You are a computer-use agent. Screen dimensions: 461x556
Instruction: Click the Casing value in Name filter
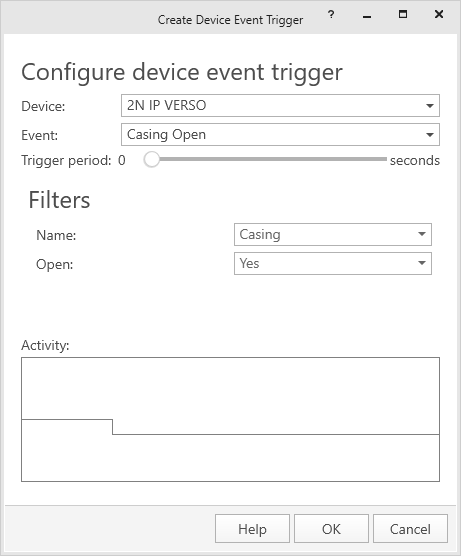pos(260,234)
